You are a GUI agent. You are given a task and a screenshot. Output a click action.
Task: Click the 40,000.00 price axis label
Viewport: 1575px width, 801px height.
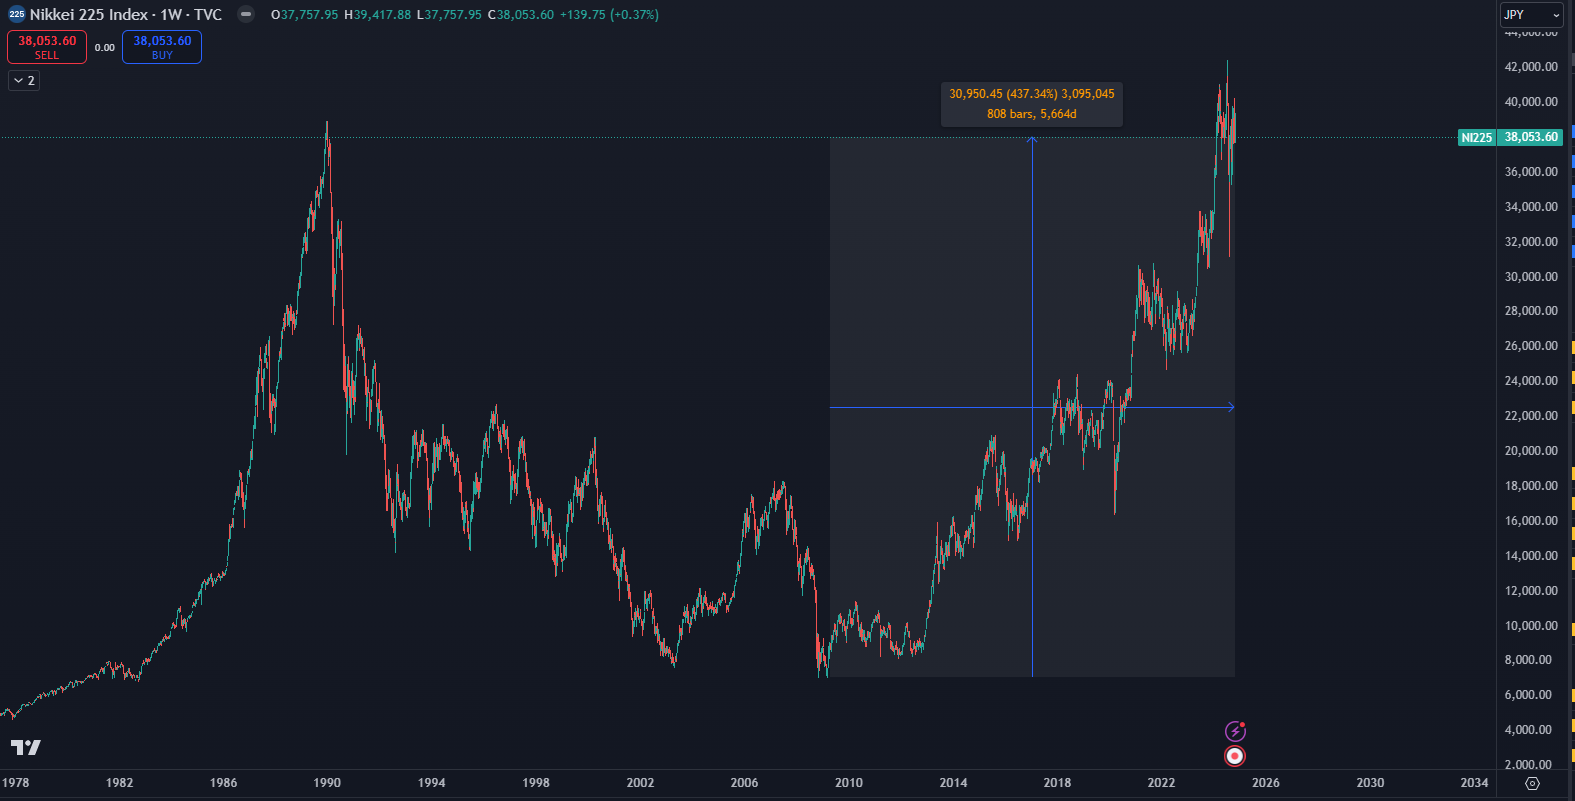tap(1531, 102)
